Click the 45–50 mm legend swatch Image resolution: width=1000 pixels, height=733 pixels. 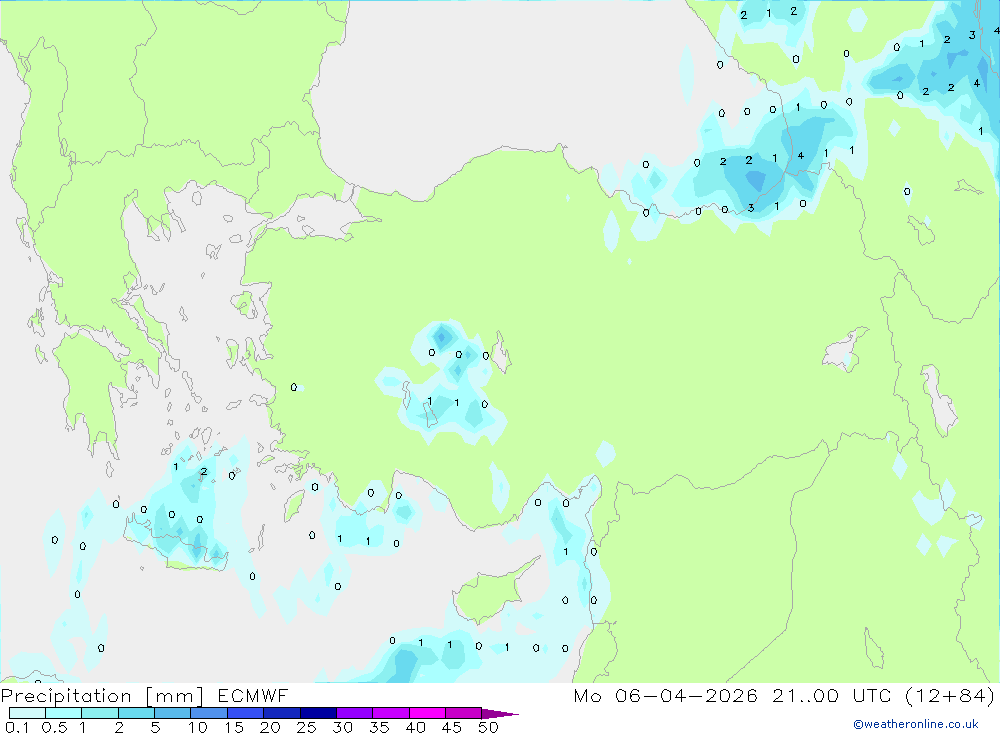pos(464,713)
